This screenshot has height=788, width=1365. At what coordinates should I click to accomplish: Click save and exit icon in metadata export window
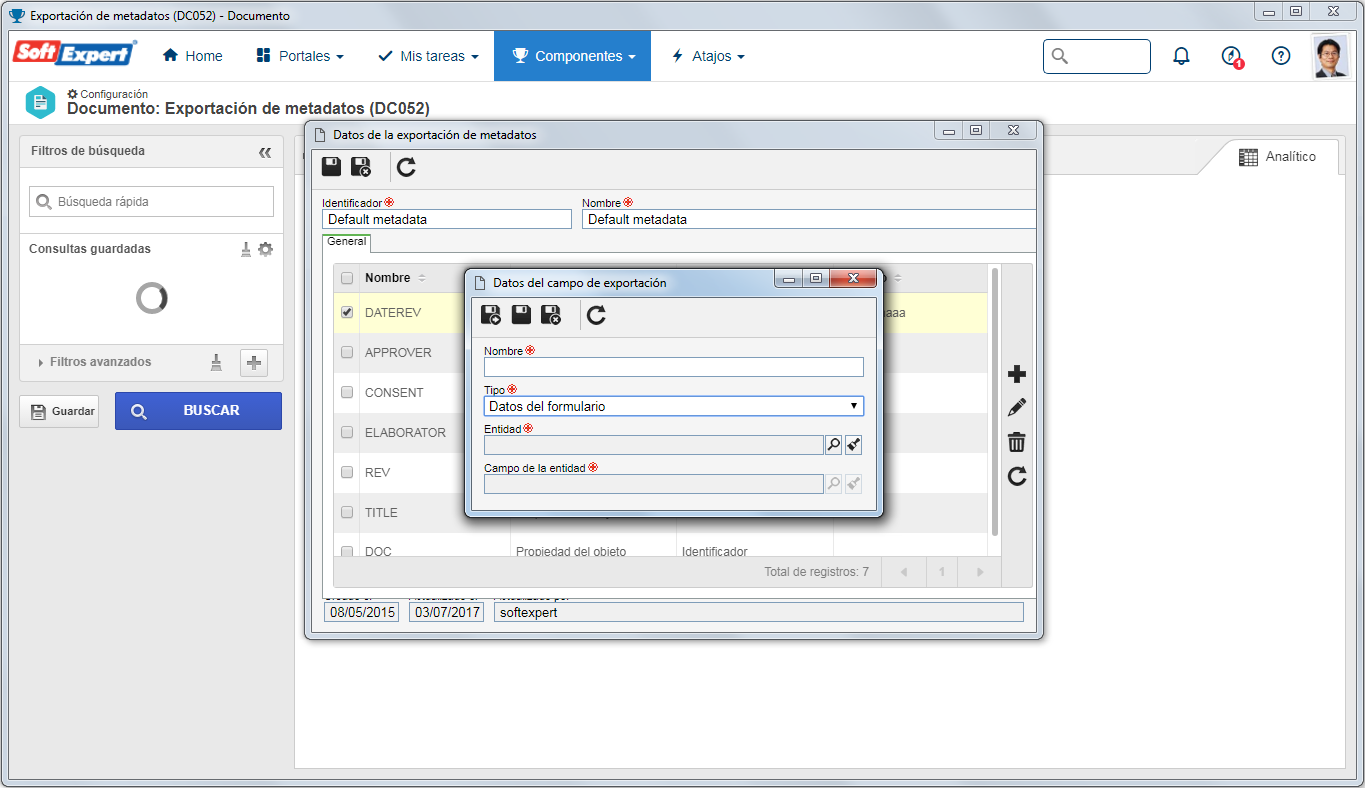[361, 167]
